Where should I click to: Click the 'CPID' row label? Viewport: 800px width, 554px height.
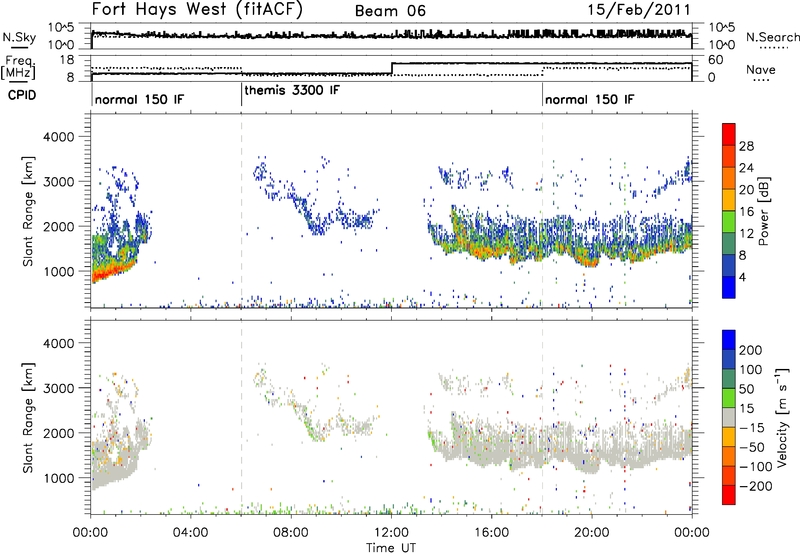pyautogui.click(x=22, y=95)
